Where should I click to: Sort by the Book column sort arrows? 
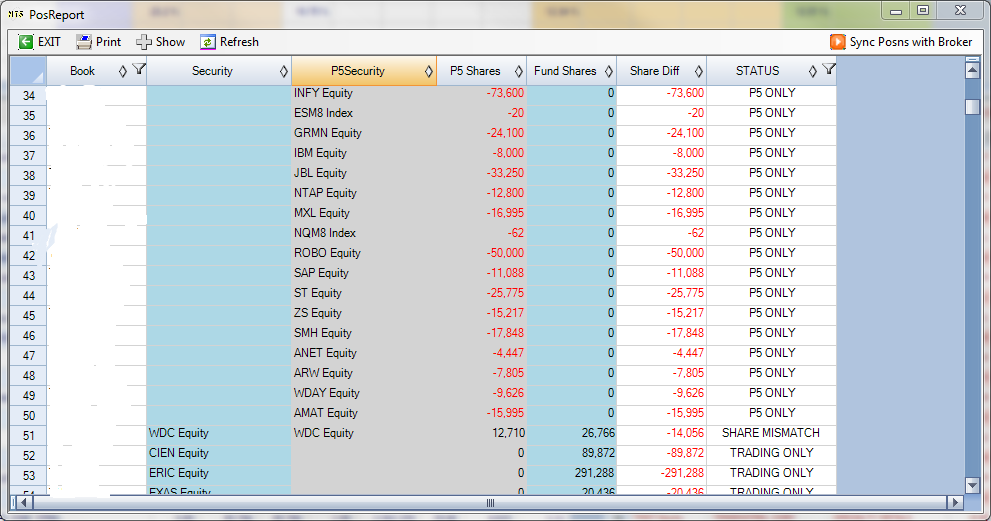pyautogui.click(x=123, y=71)
